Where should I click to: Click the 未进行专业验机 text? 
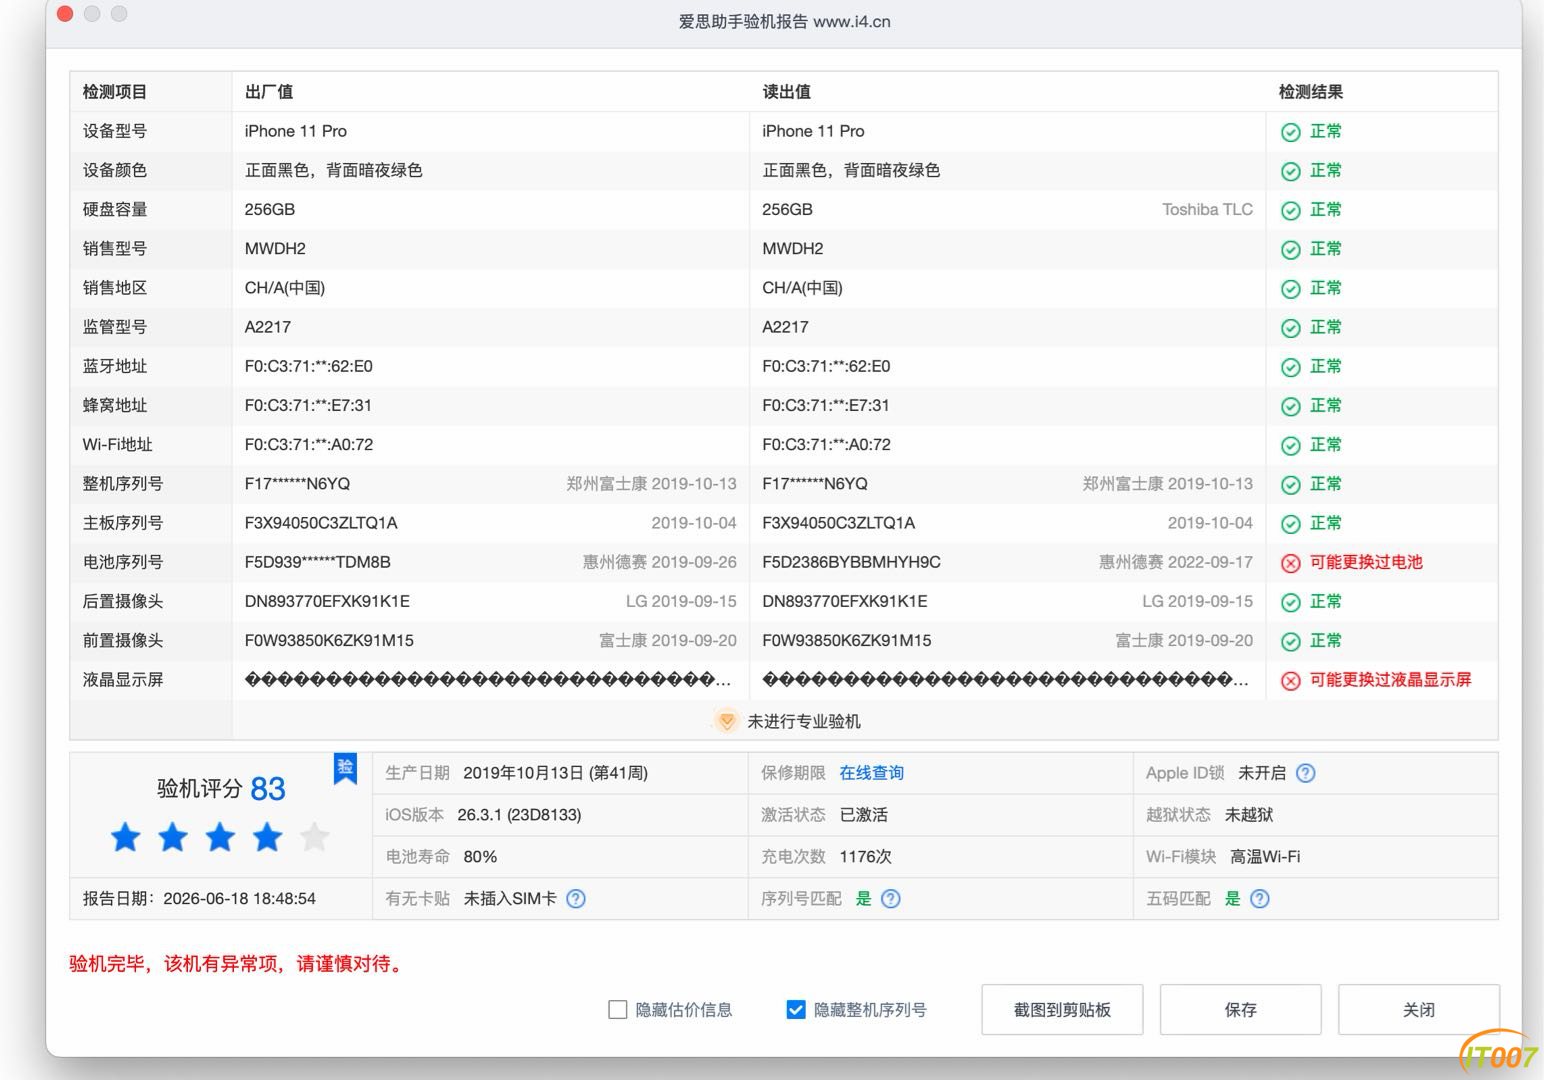point(804,721)
